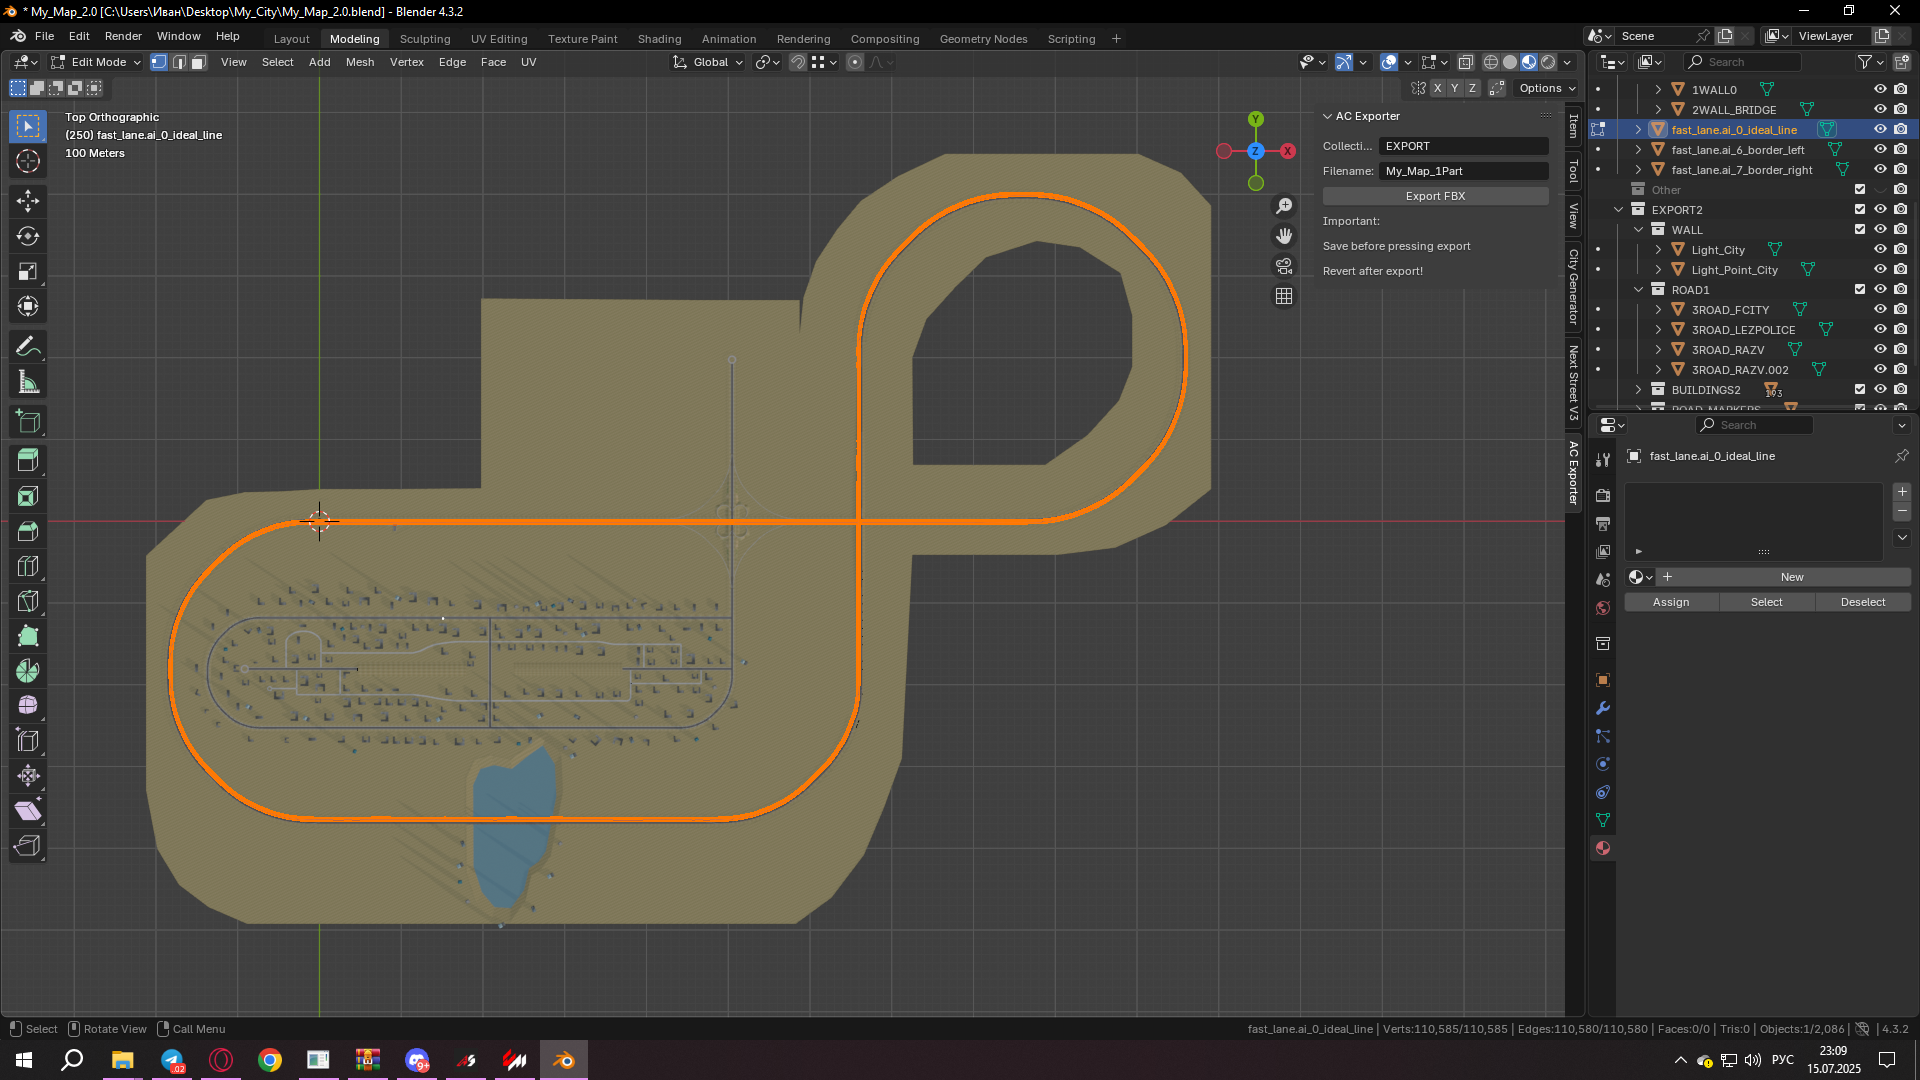Select the Cursor tool in toolbar

click(28, 161)
